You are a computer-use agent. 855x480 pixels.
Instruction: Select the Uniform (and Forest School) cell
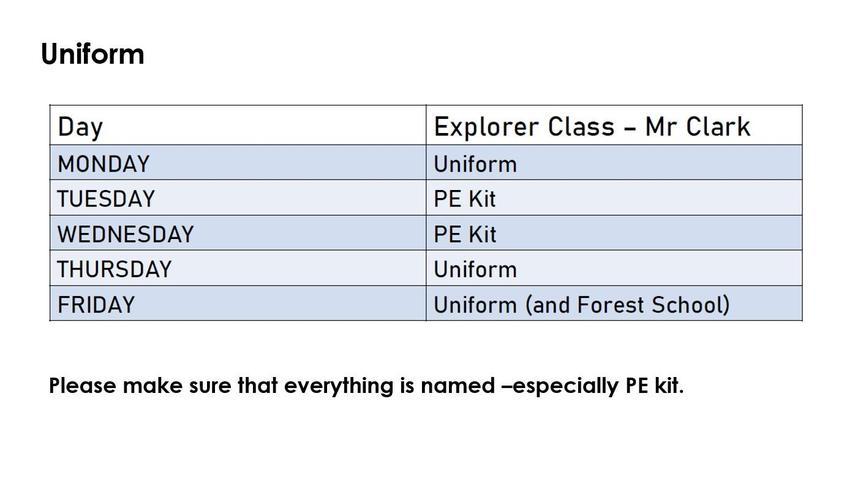[614, 303]
